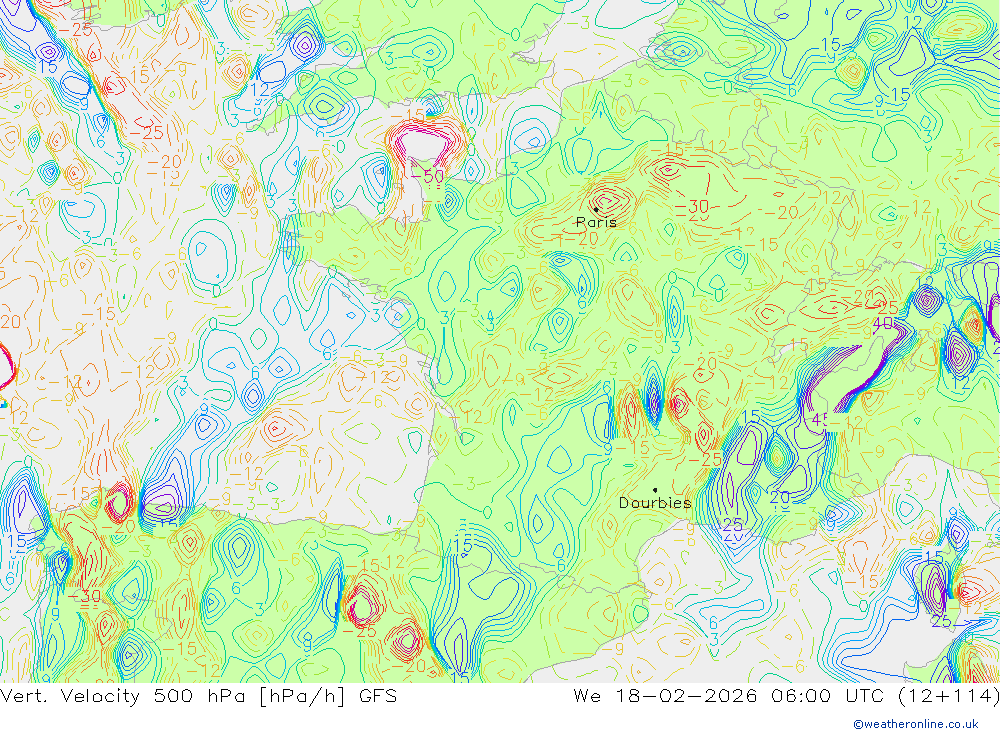
Task: Click the Paris city label
Action: 596,222
